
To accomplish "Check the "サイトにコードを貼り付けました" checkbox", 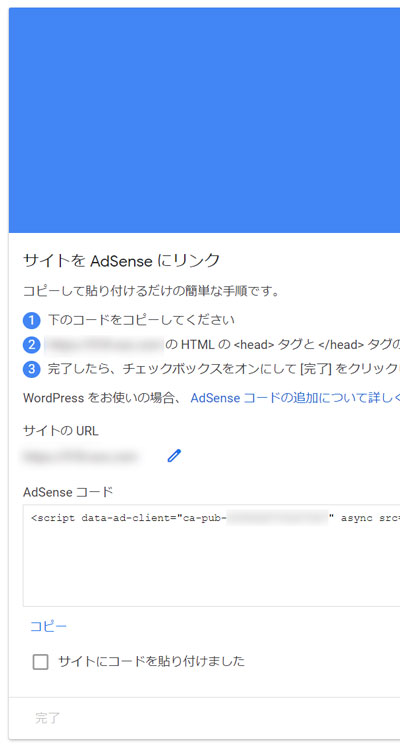I will pyautogui.click(x=41, y=662).
